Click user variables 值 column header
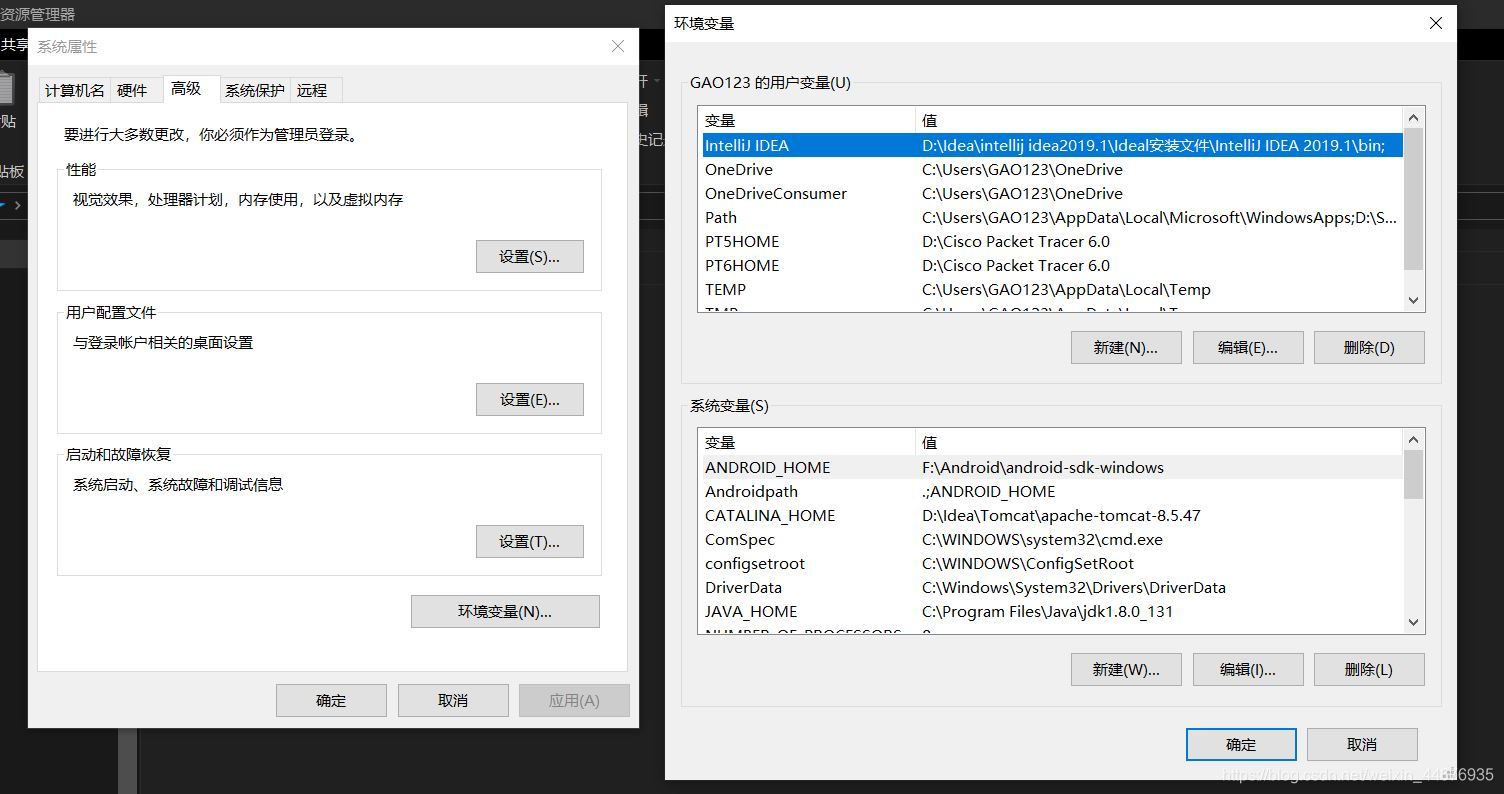 (1159, 120)
